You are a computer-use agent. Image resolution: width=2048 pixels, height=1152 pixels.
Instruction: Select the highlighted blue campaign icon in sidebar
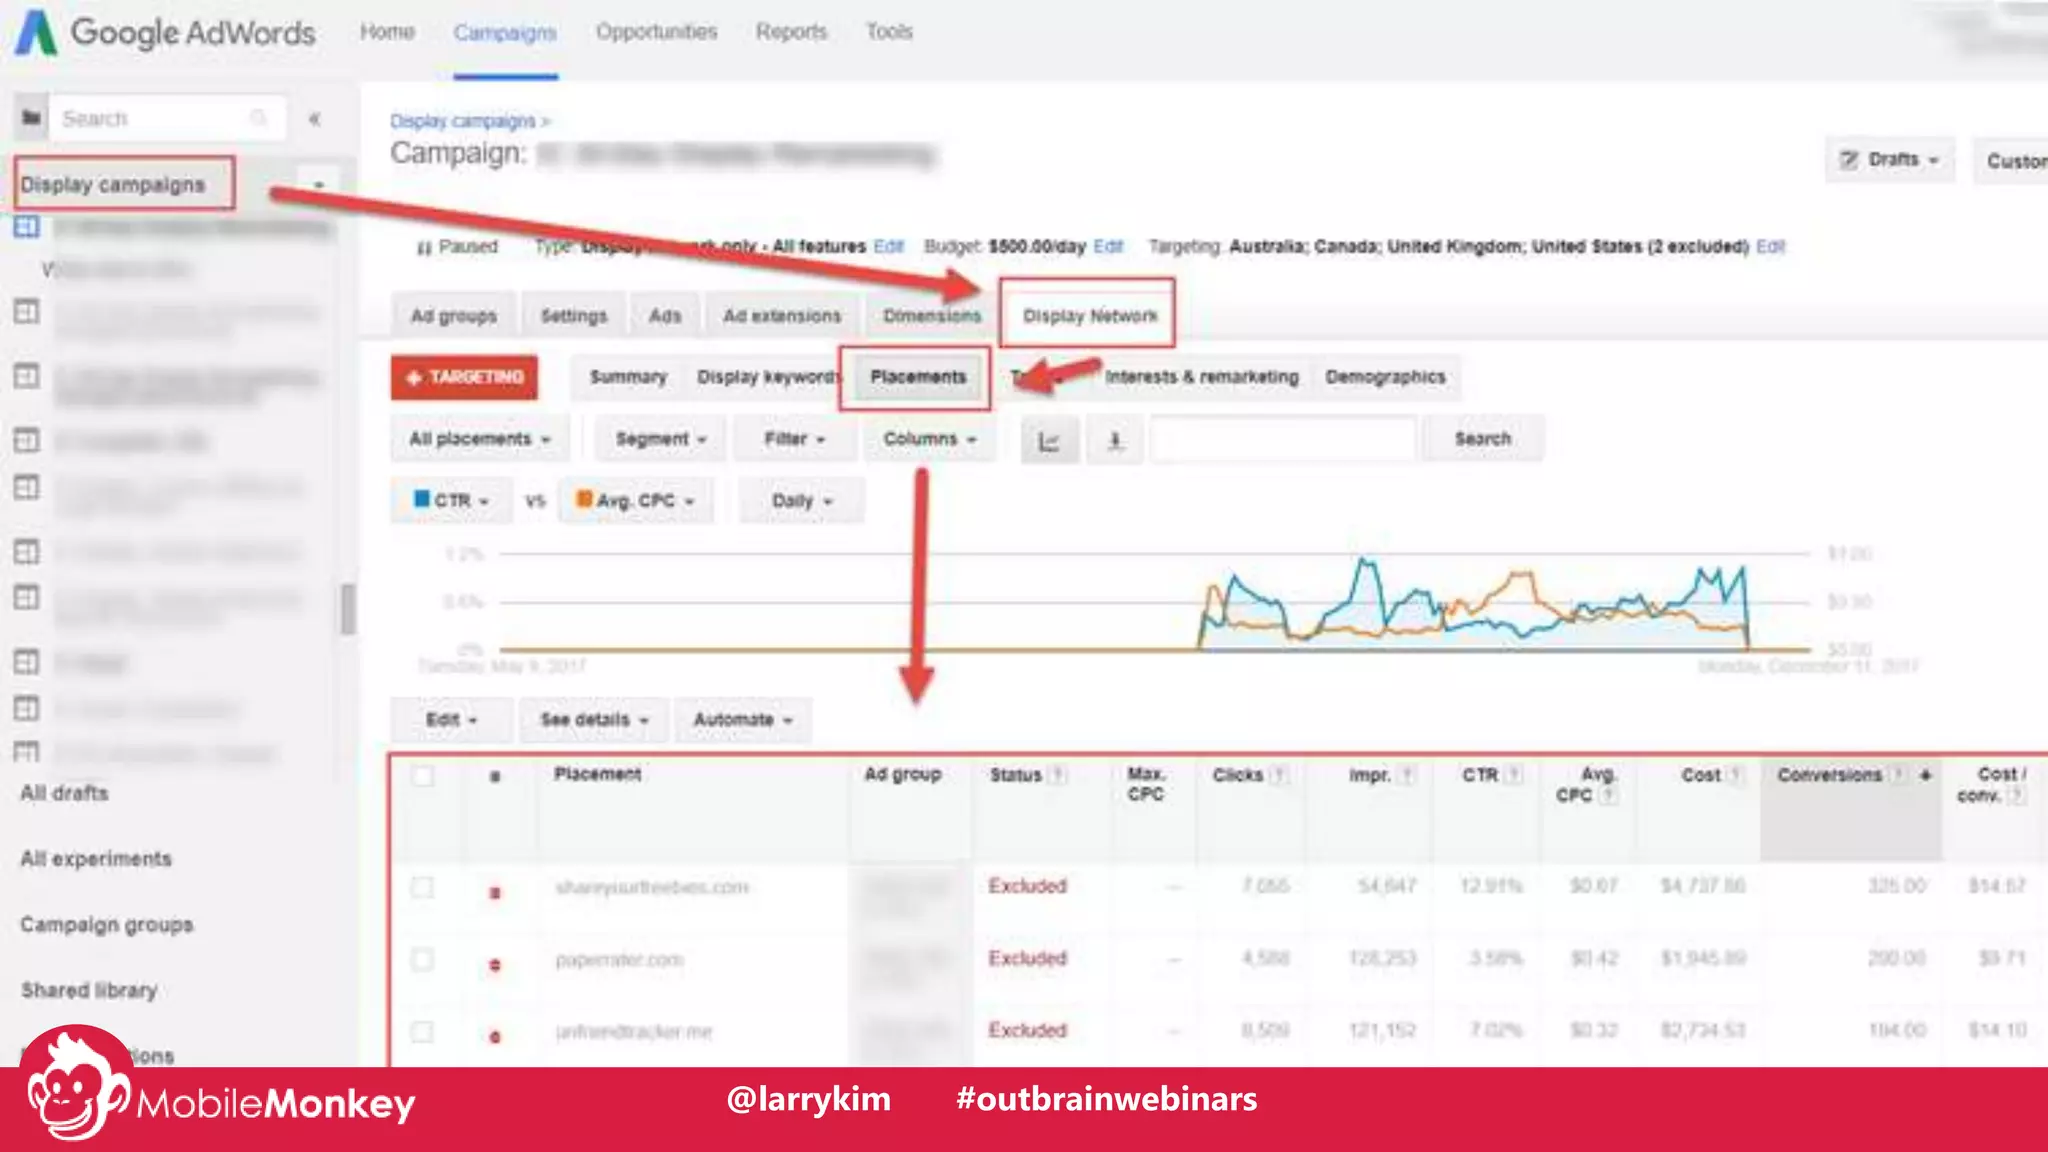click(x=27, y=227)
